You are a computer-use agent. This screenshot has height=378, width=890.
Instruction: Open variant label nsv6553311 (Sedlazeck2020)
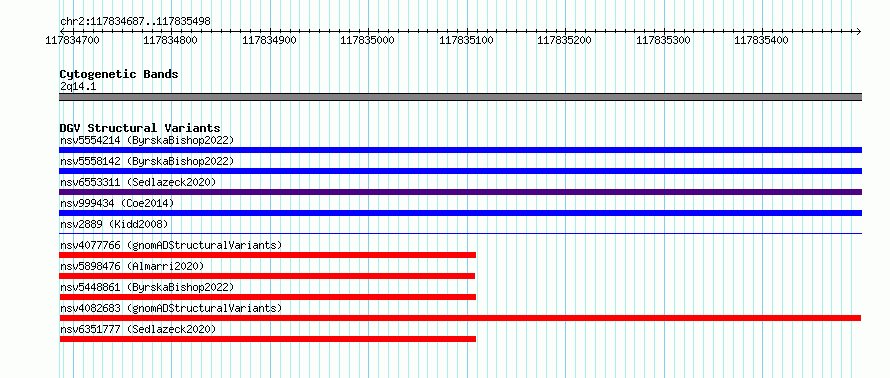[138, 182]
